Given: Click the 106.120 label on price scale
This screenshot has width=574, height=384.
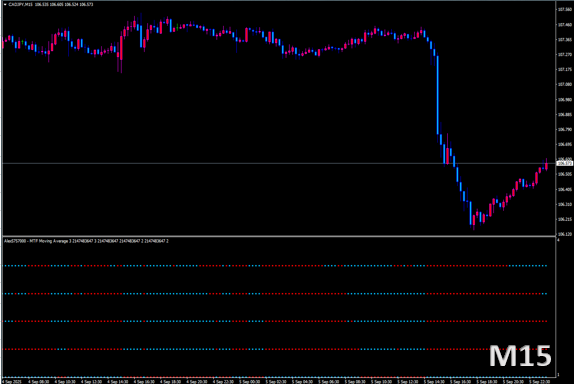Looking at the screenshot, I should pos(564,234).
